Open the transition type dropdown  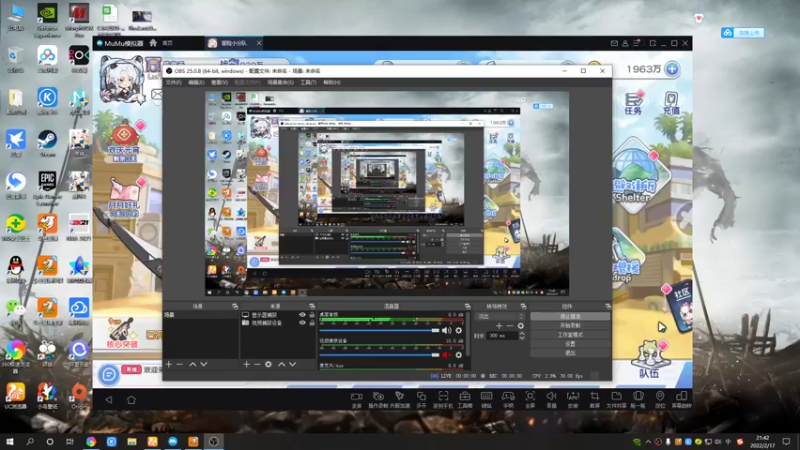500,316
